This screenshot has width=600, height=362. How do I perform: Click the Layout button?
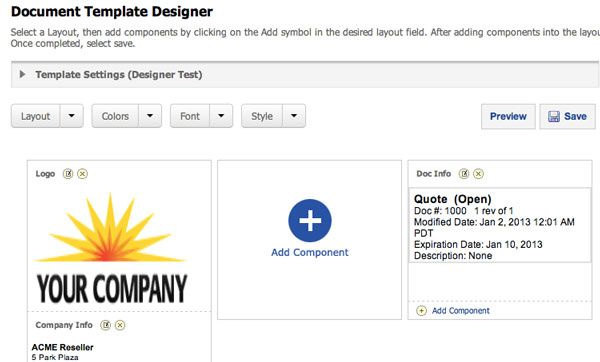pos(36,116)
